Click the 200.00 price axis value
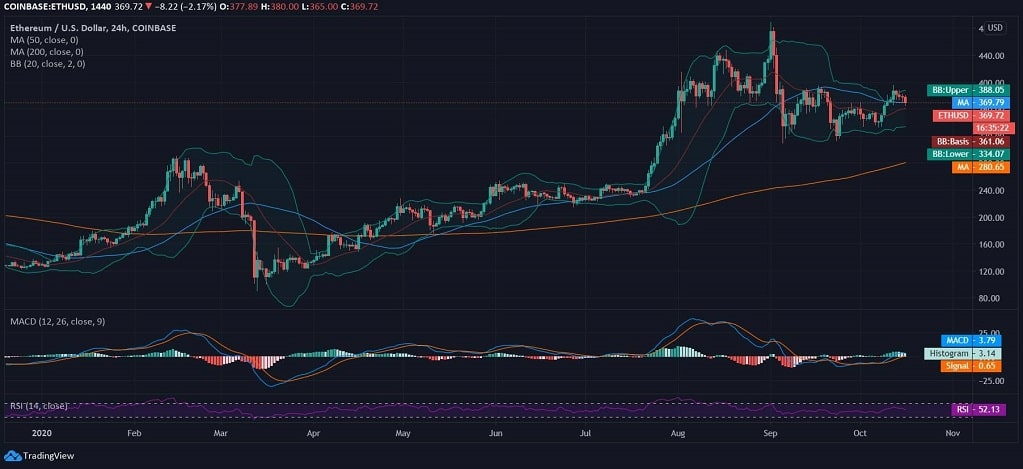 click(x=990, y=217)
